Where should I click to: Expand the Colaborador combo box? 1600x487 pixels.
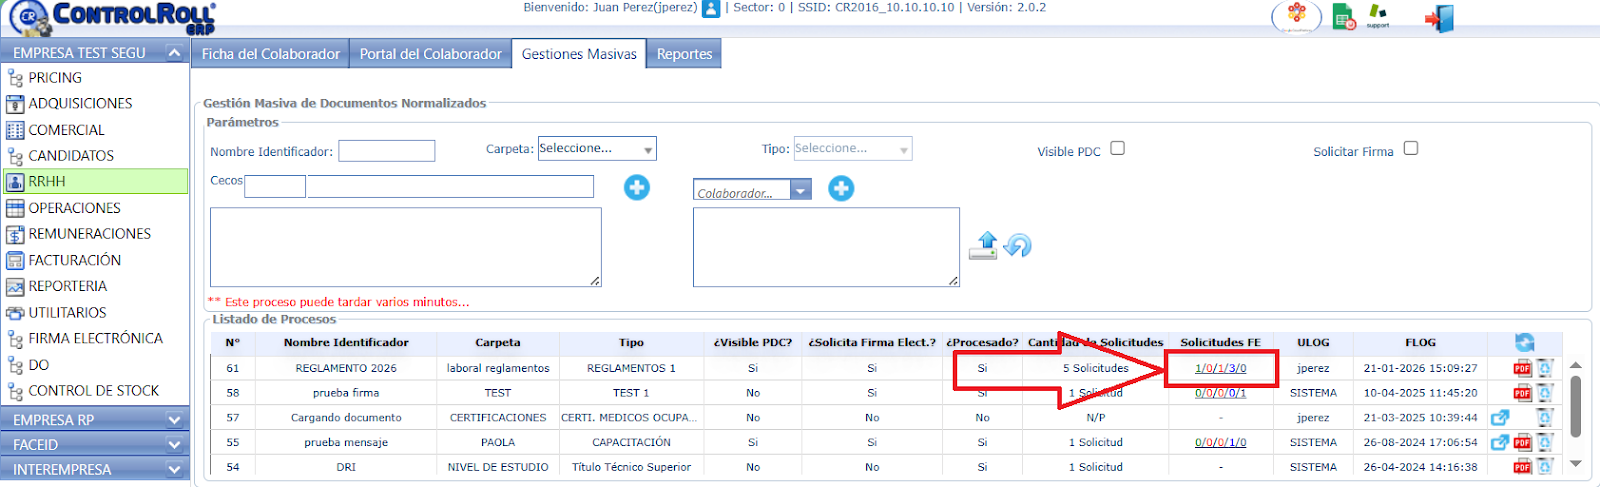pos(801,190)
